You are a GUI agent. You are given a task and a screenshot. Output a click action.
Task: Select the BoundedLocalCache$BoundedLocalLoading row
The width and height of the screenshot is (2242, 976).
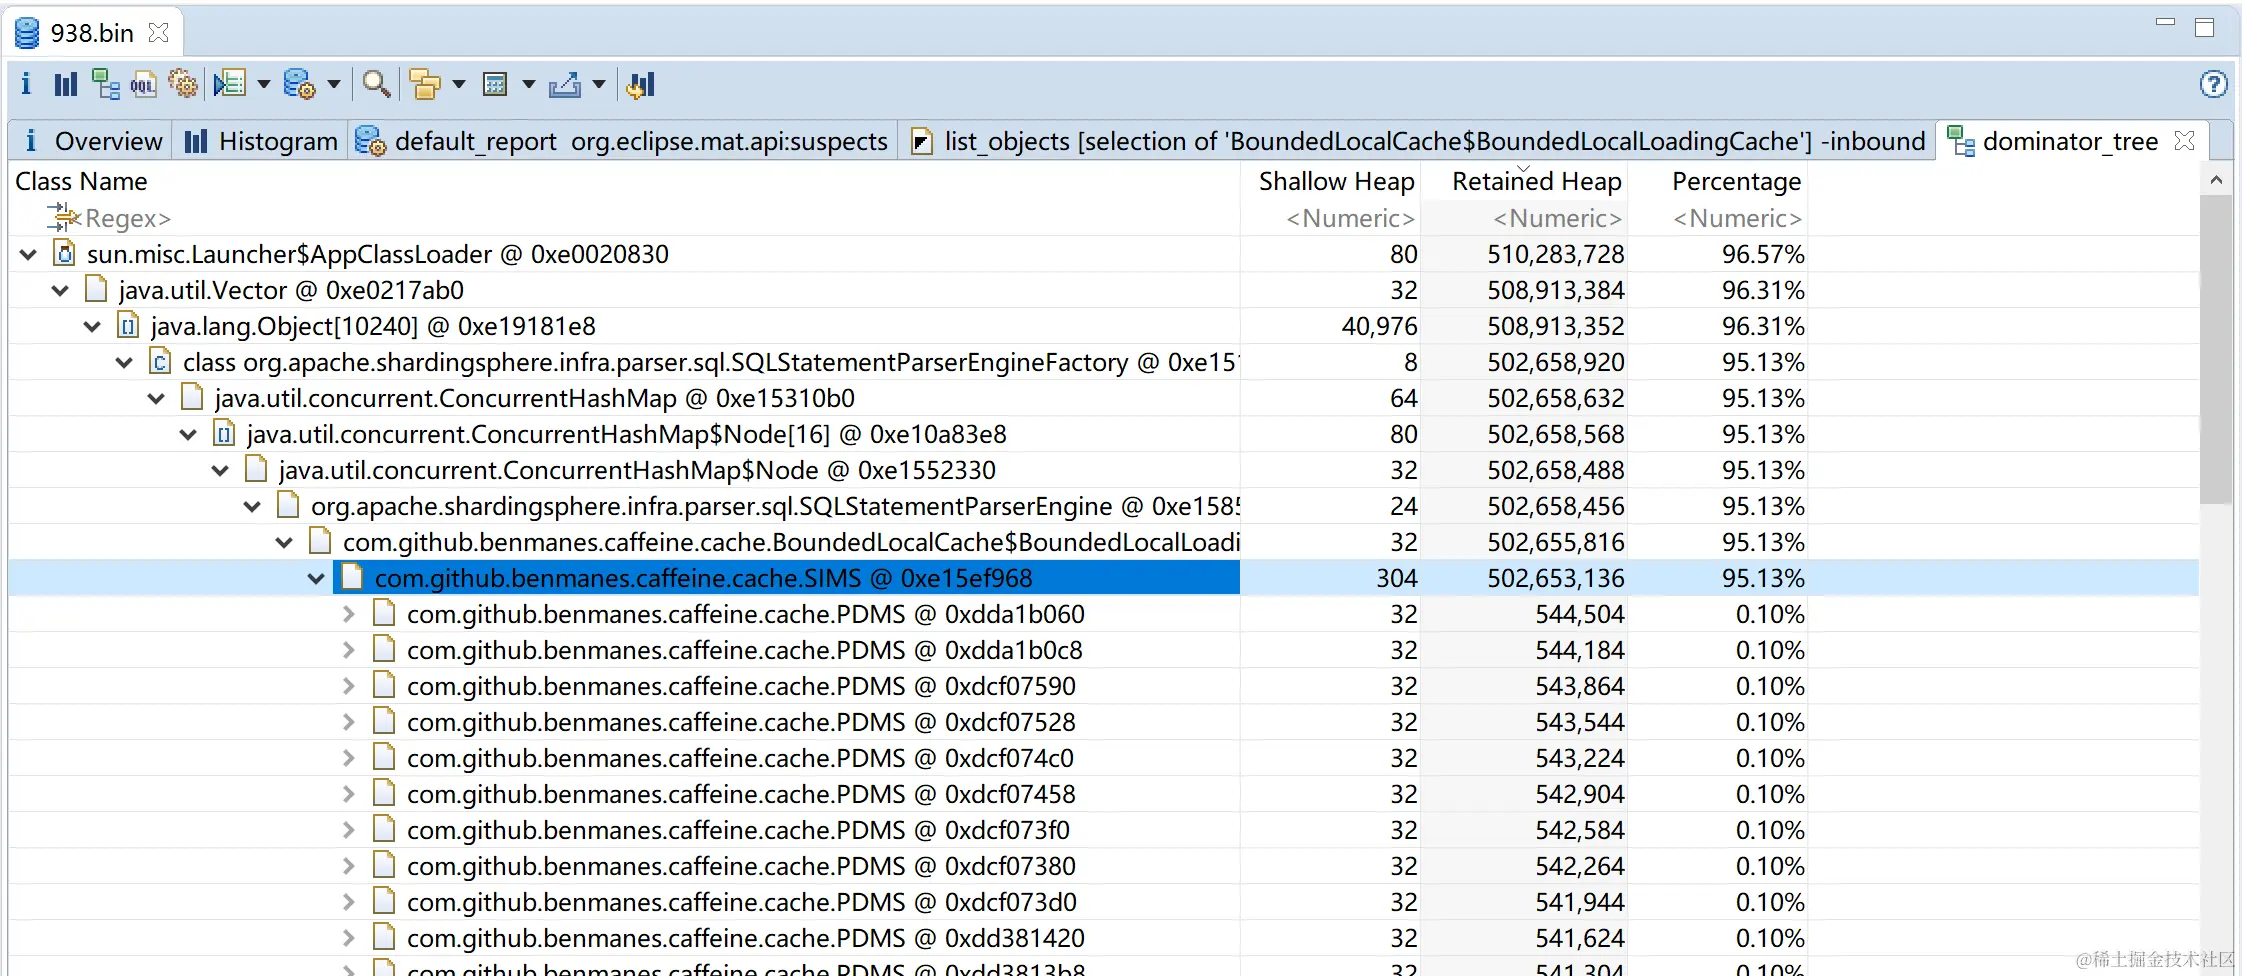[x=1104, y=542]
